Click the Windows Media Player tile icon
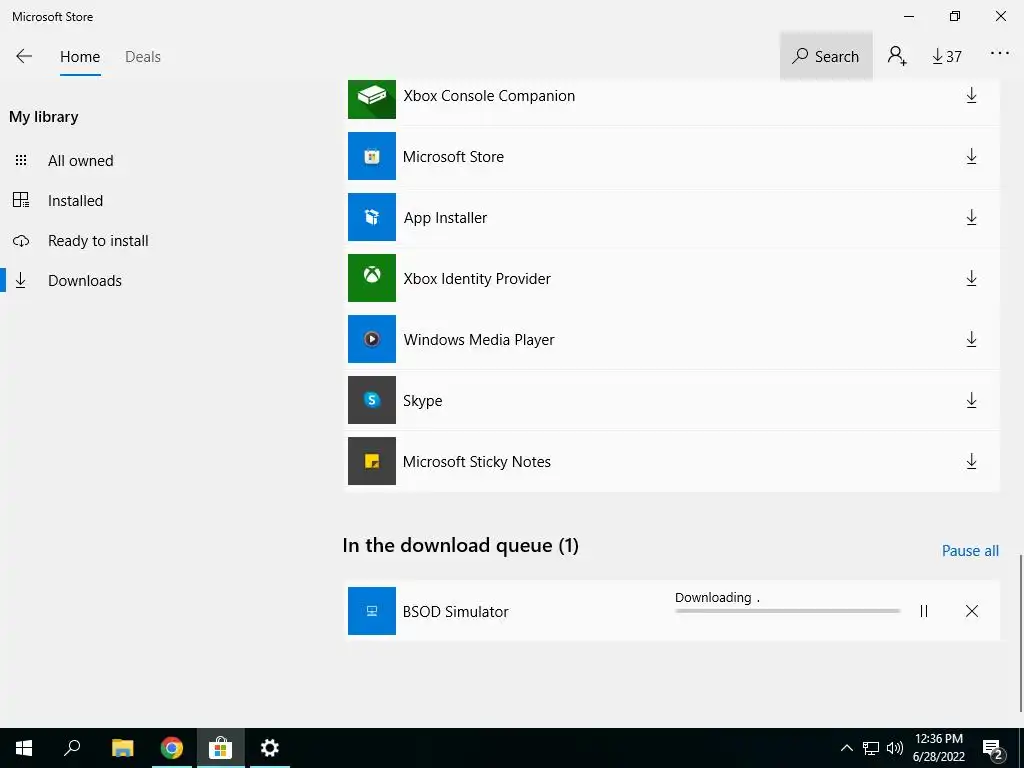Viewport: 1024px width, 768px height. 372,339
